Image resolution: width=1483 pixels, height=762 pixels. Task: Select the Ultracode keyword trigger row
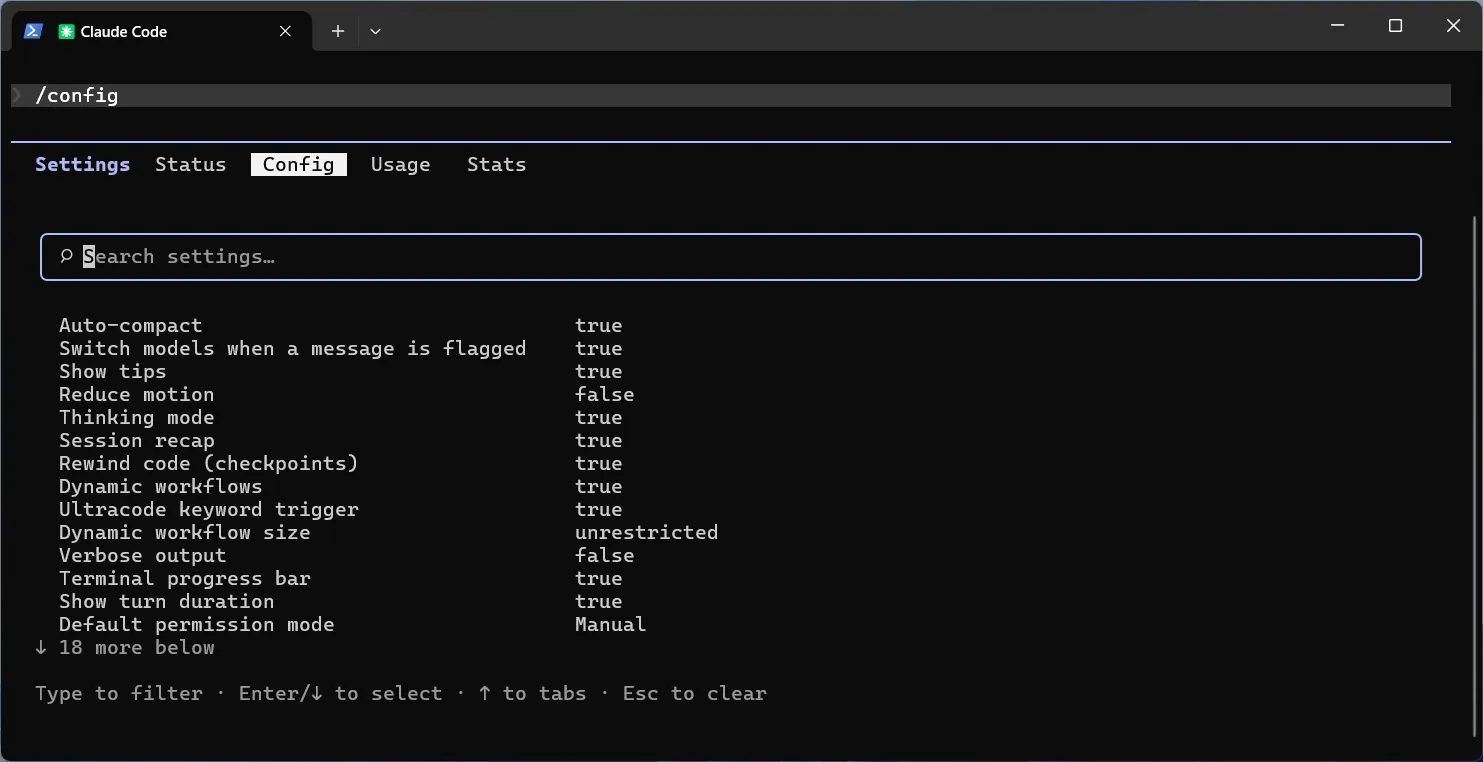tap(341, 510)
